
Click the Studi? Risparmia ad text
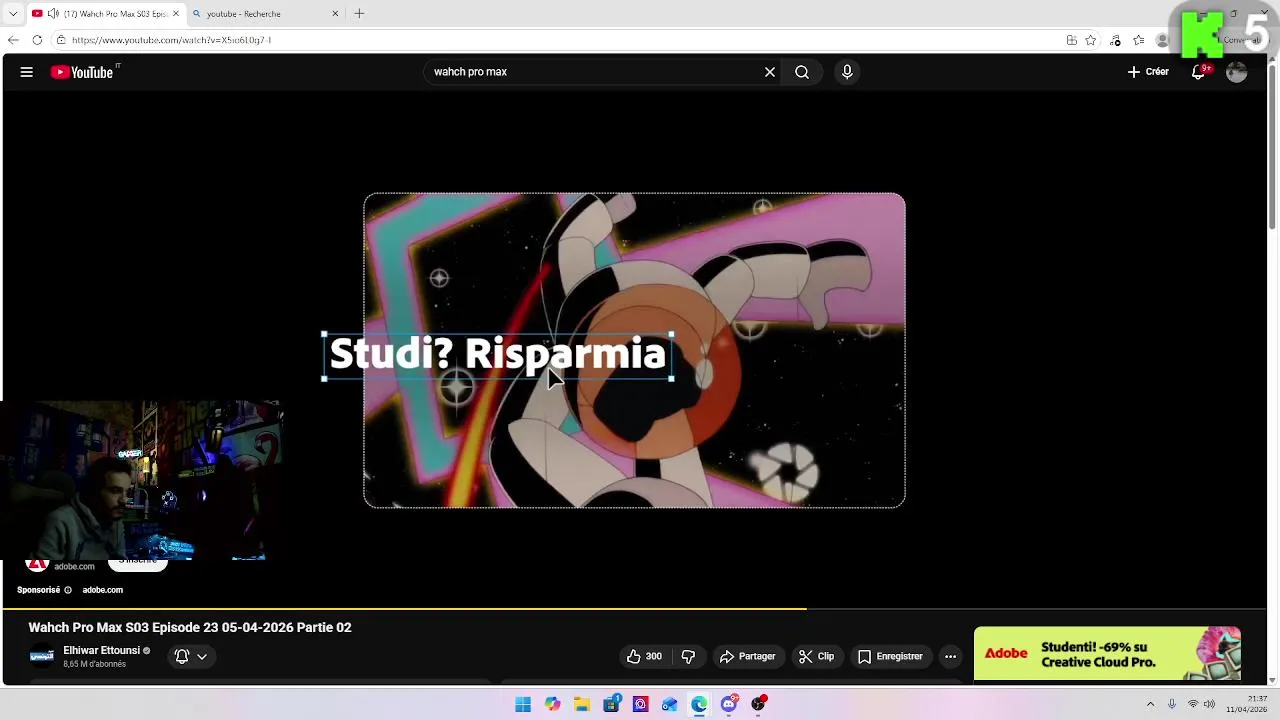tap(497, 355)
